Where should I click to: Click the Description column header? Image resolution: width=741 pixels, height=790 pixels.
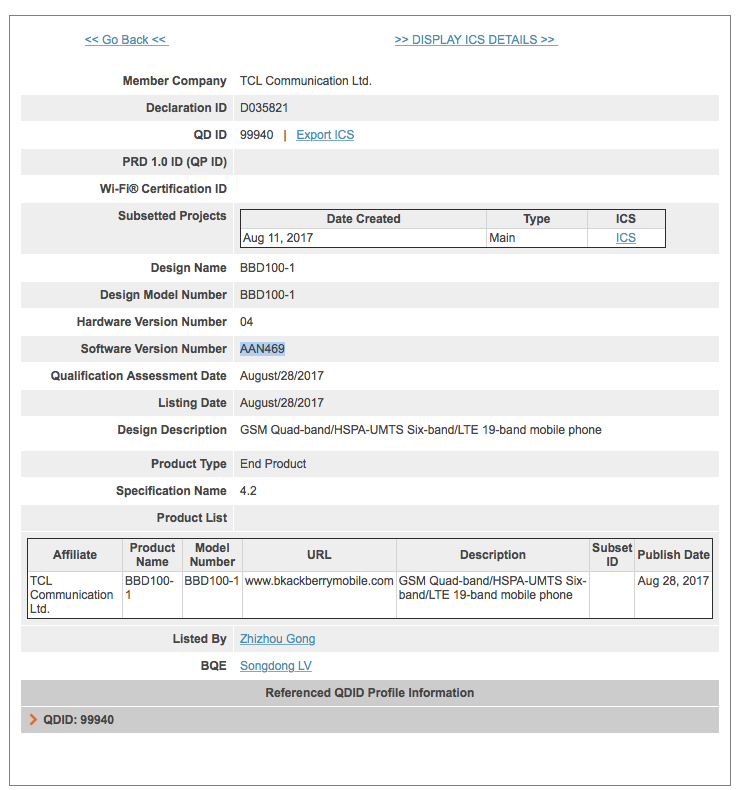tap(493, 555)
